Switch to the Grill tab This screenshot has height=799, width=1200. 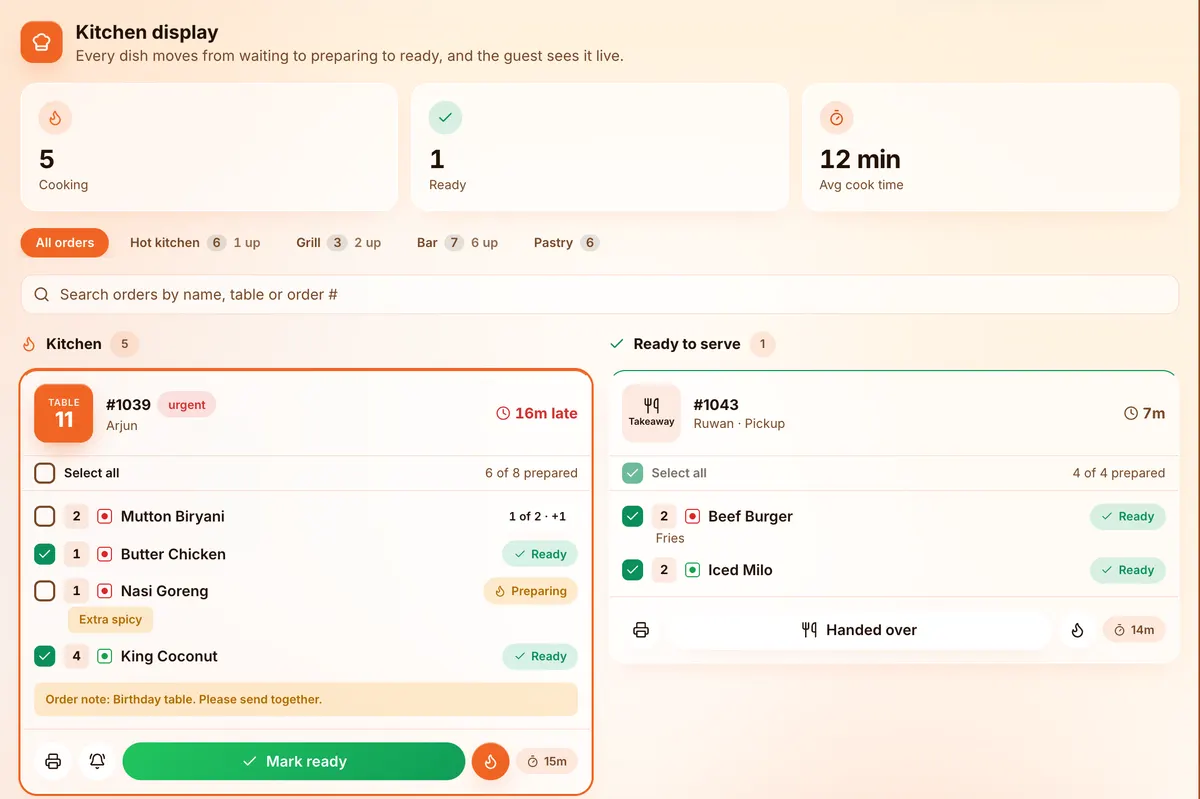tap(338, 243)
